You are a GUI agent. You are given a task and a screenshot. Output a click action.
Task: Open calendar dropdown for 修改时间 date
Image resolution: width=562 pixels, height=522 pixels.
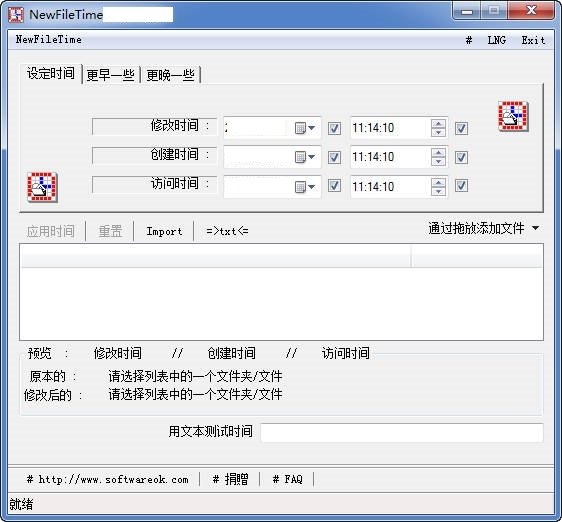click(x=305, y=128)
